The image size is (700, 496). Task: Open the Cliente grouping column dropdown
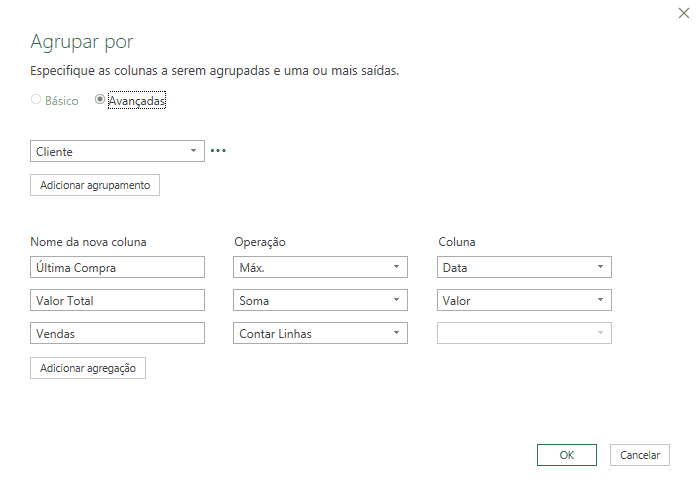117,151
